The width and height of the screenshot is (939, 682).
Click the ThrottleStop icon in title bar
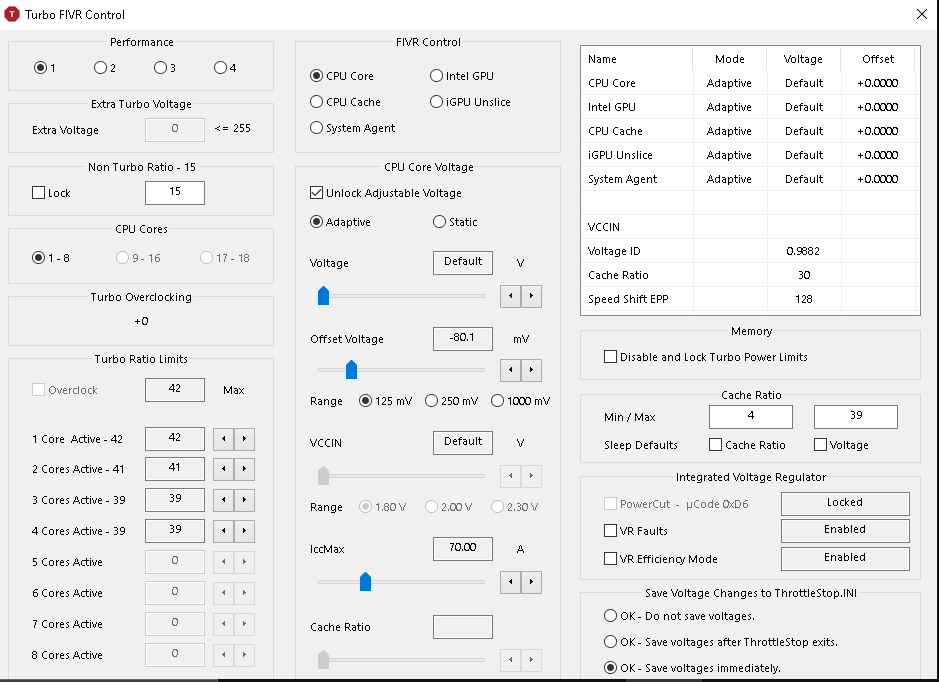pos(12,15)
